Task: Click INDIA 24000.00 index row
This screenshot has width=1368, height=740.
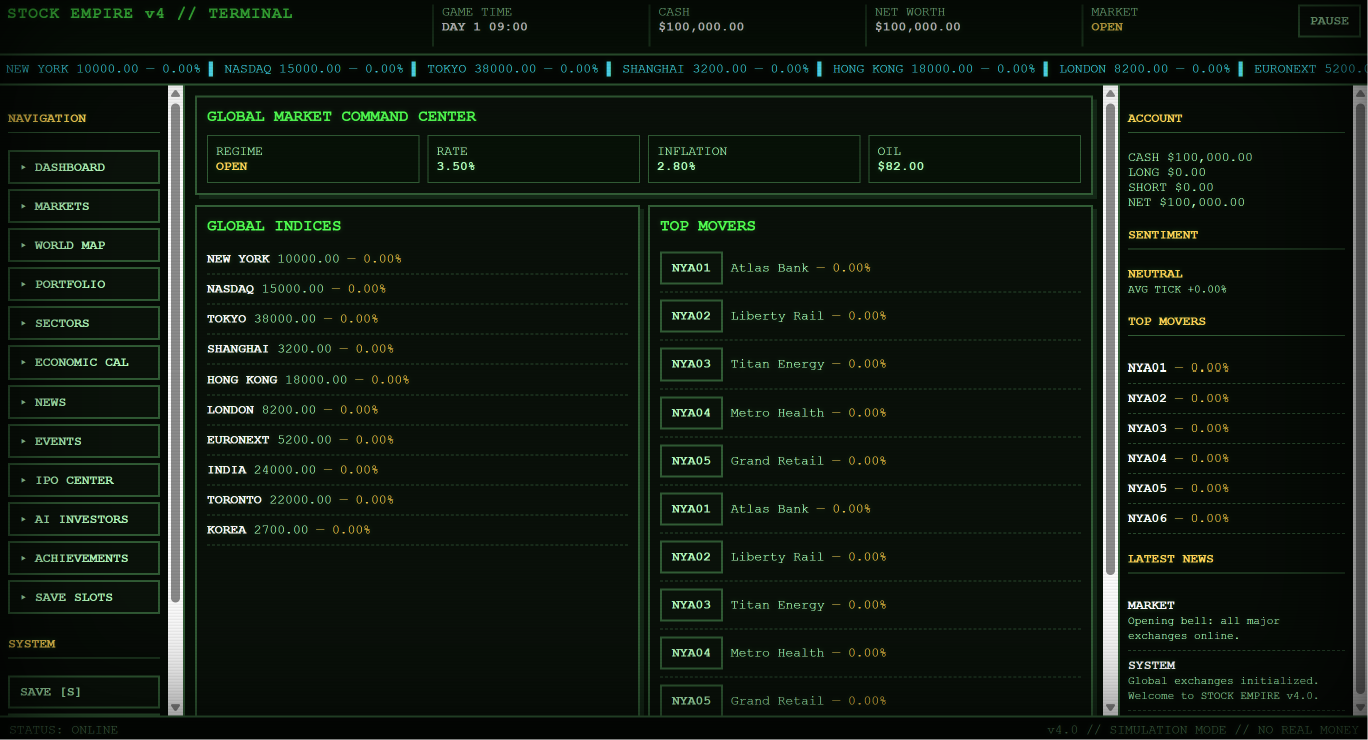Action: tap(417, 470)
